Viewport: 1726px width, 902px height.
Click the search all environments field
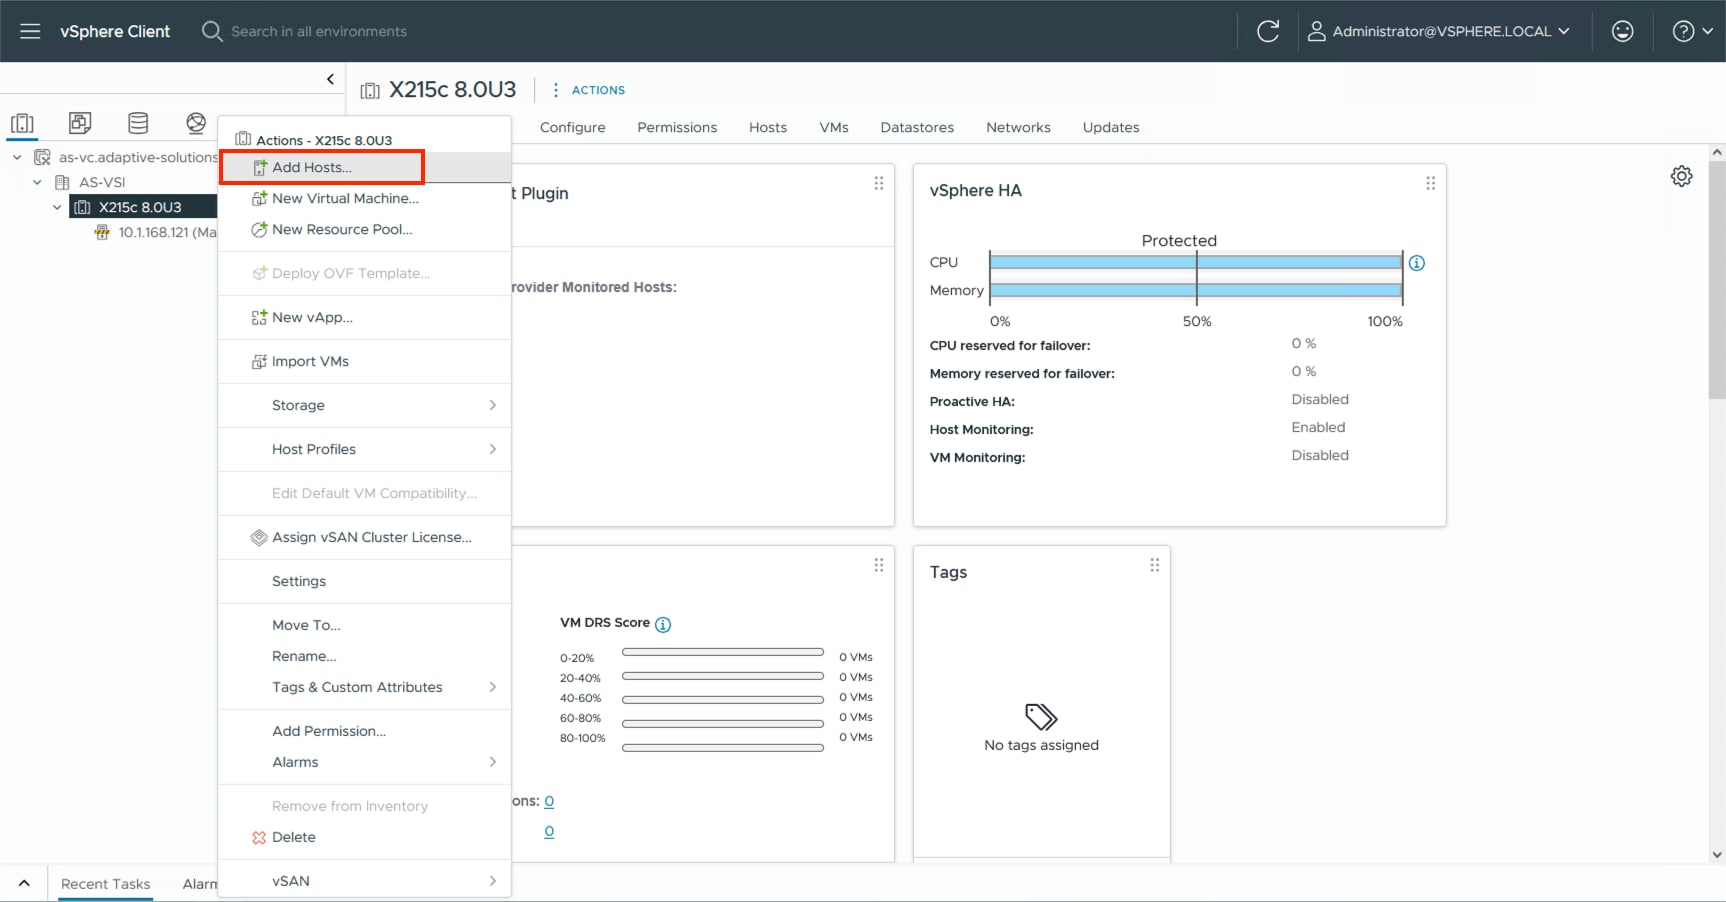click(319, 31)
